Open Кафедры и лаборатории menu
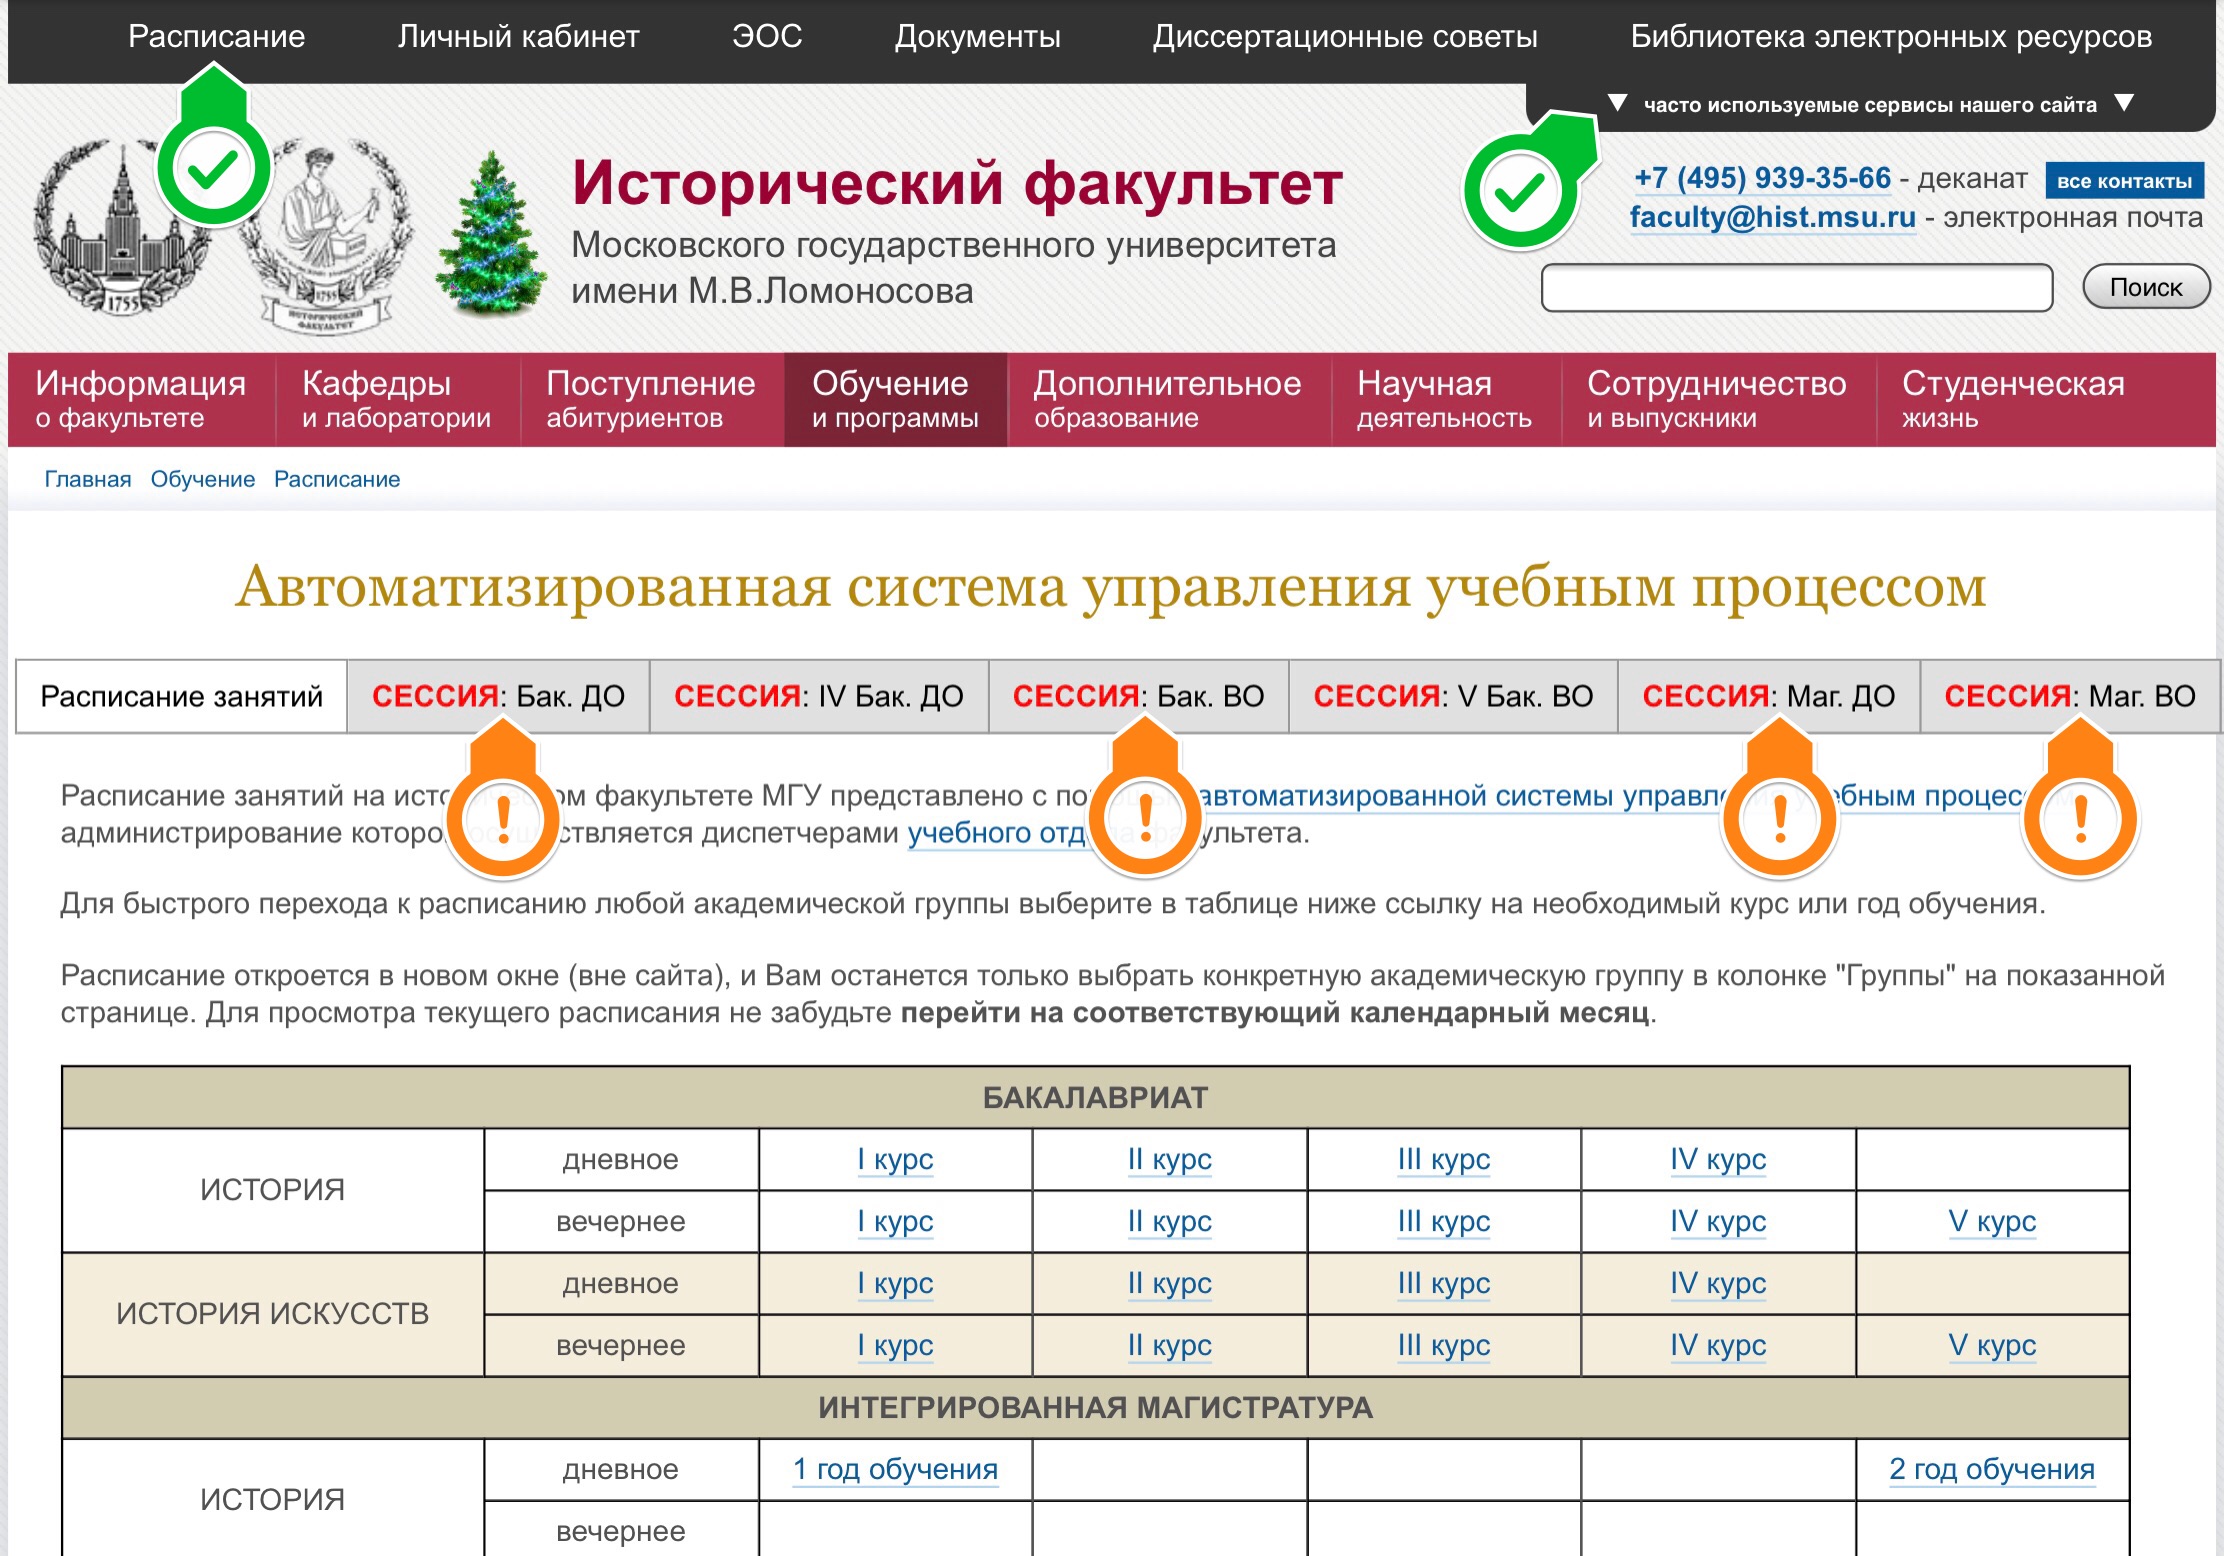 (x=397, y=399)
